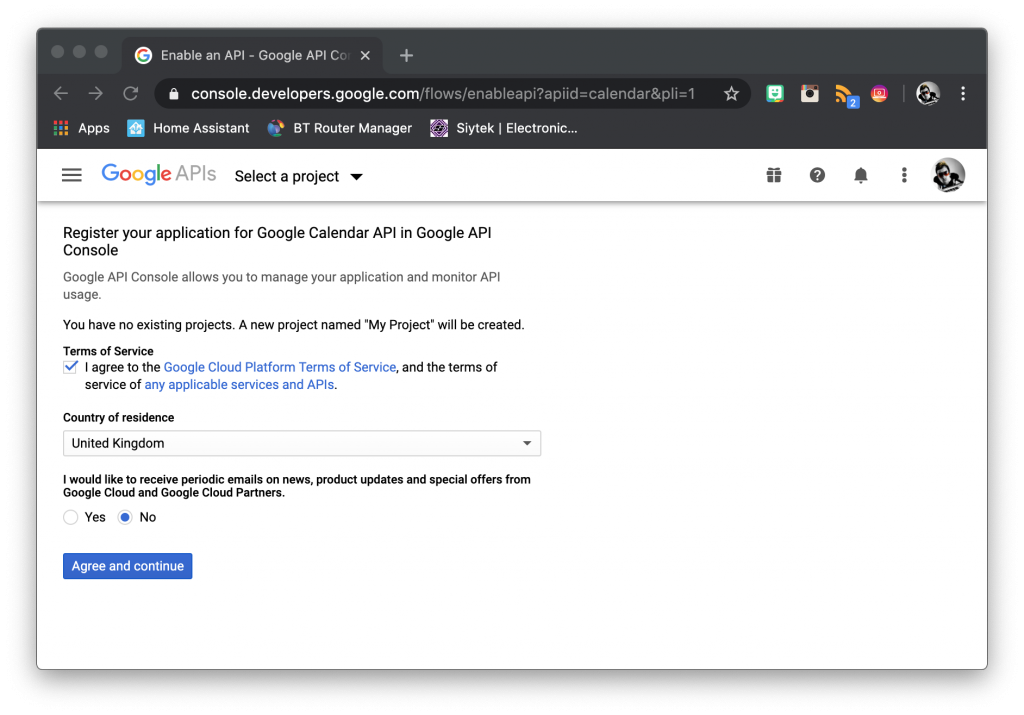Screen dimensions: 1024x715
Task: Click the gift free trial icon
Action: [774, 175]
